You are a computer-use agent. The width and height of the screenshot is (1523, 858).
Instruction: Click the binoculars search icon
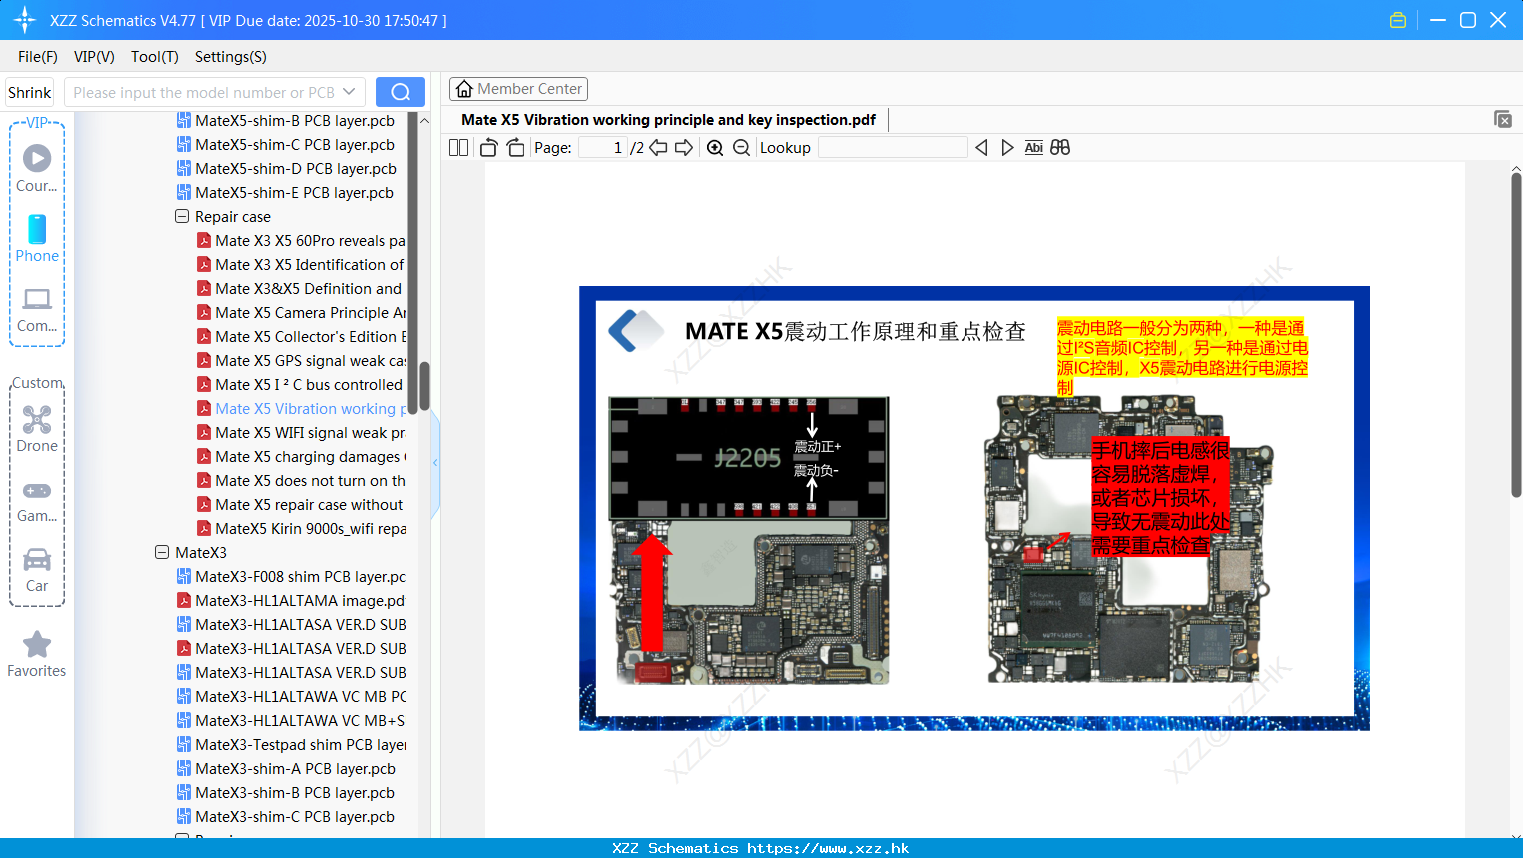(1060, 148)
